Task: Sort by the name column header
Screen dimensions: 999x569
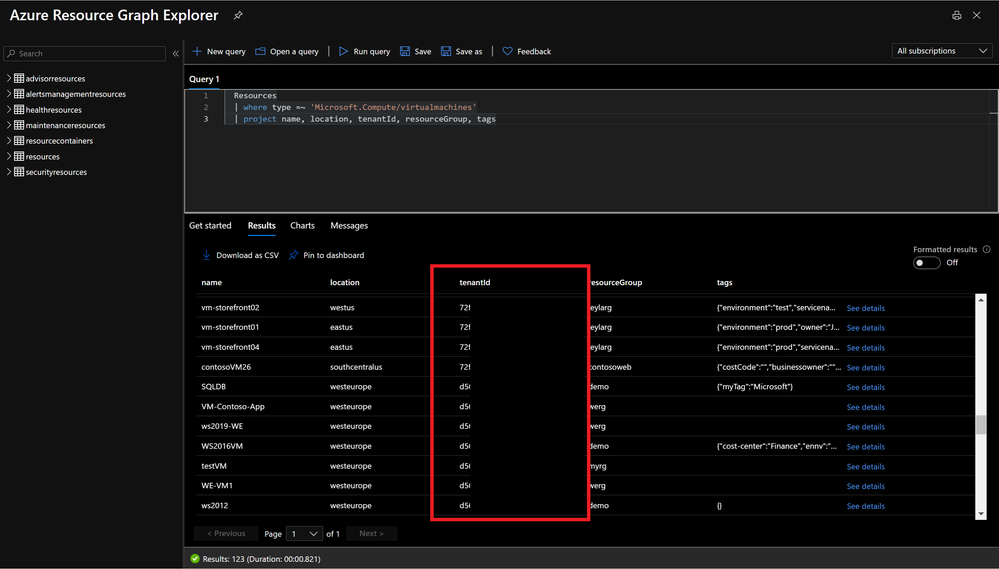Action: 212,282
